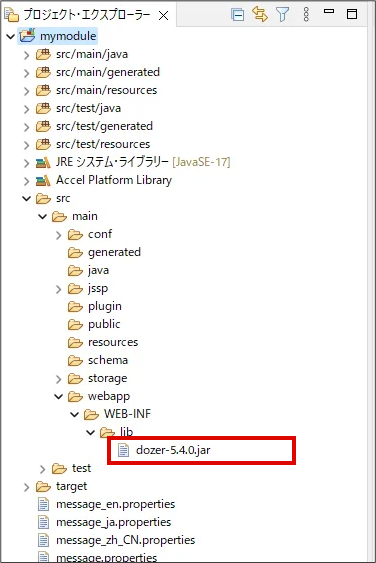The width and height of the screenshot is (376, 563).
Task: Expand src/test/java source folder
Action: (27, 109)
